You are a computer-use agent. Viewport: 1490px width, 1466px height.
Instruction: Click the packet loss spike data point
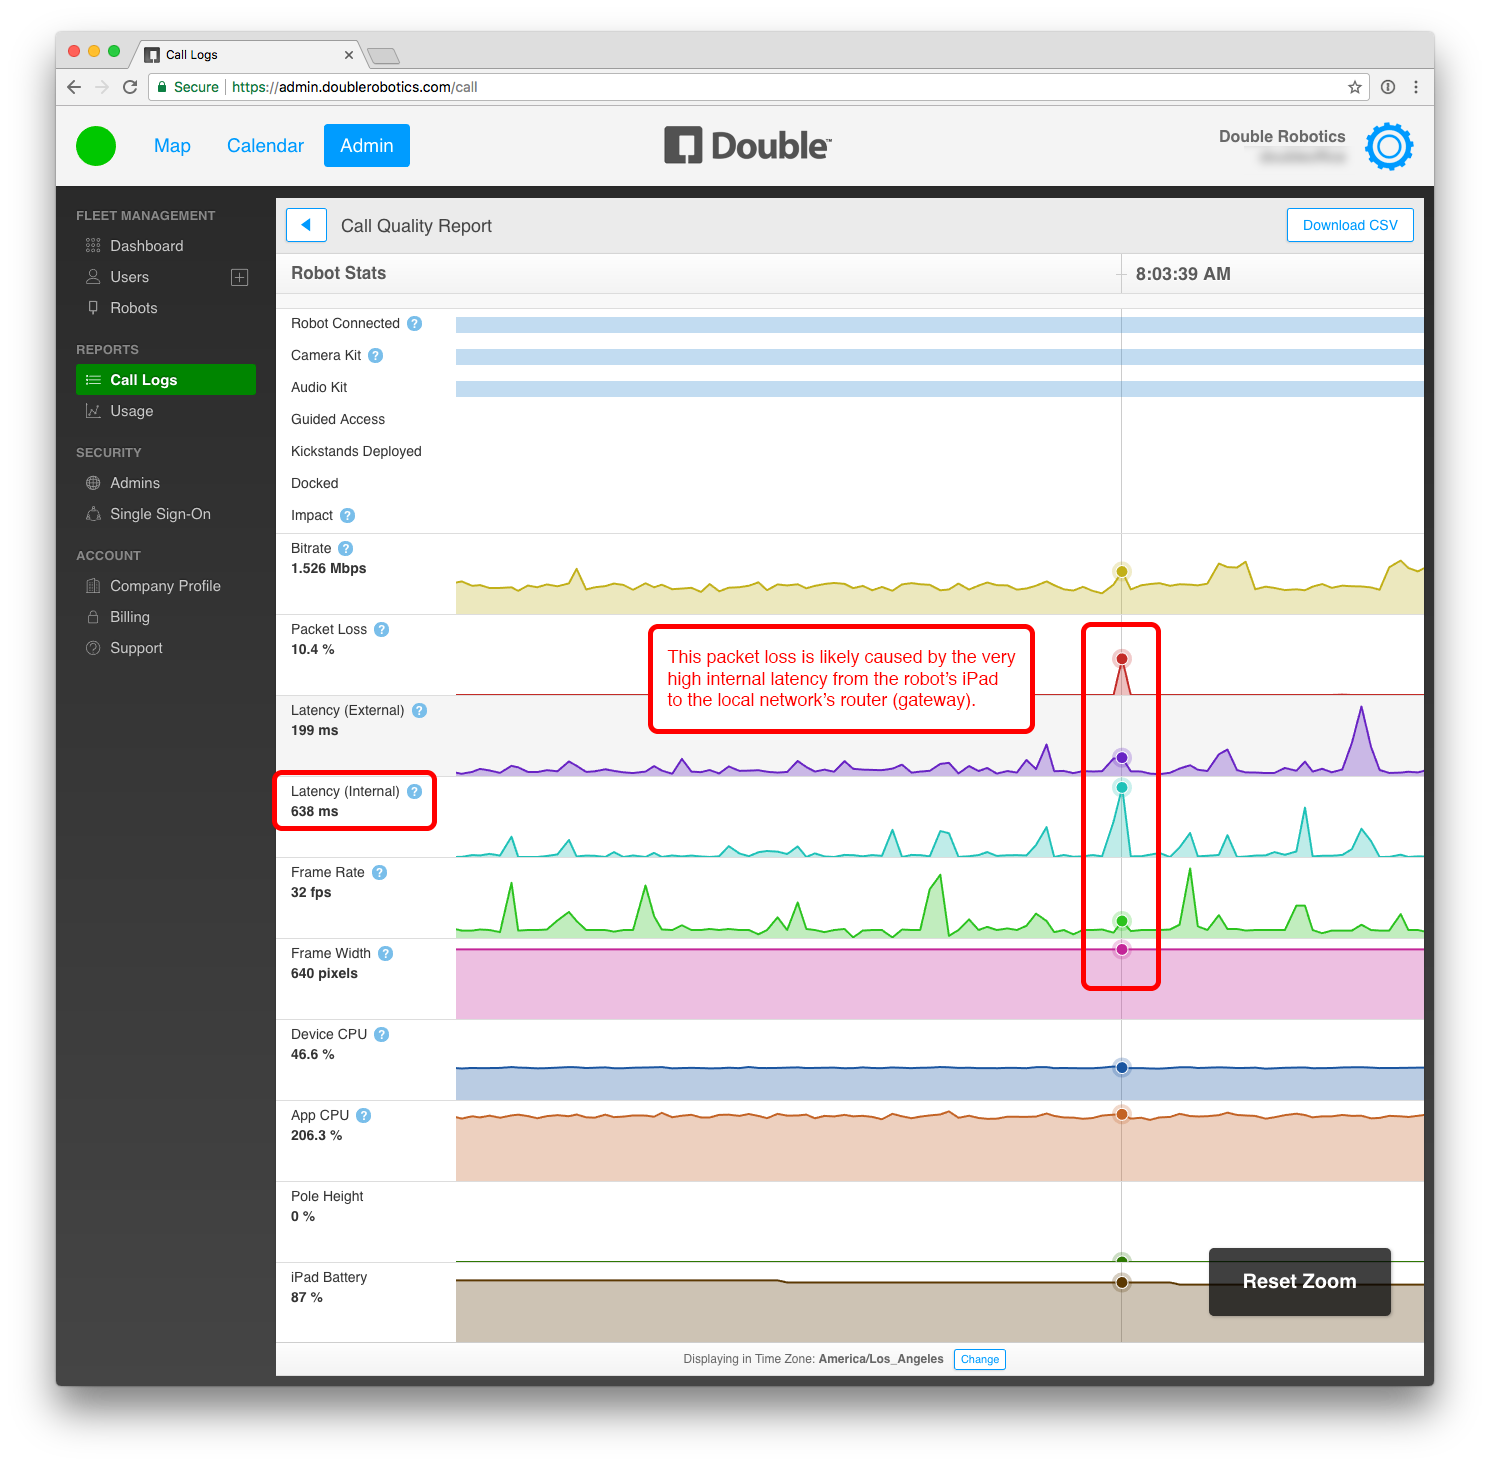click(x=1122, y=659)
